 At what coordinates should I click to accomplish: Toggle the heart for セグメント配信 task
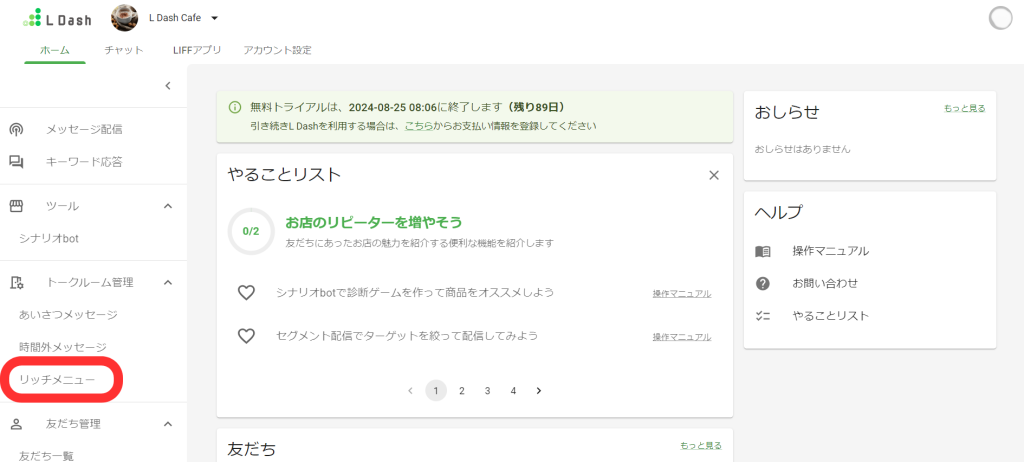(246, 336)
